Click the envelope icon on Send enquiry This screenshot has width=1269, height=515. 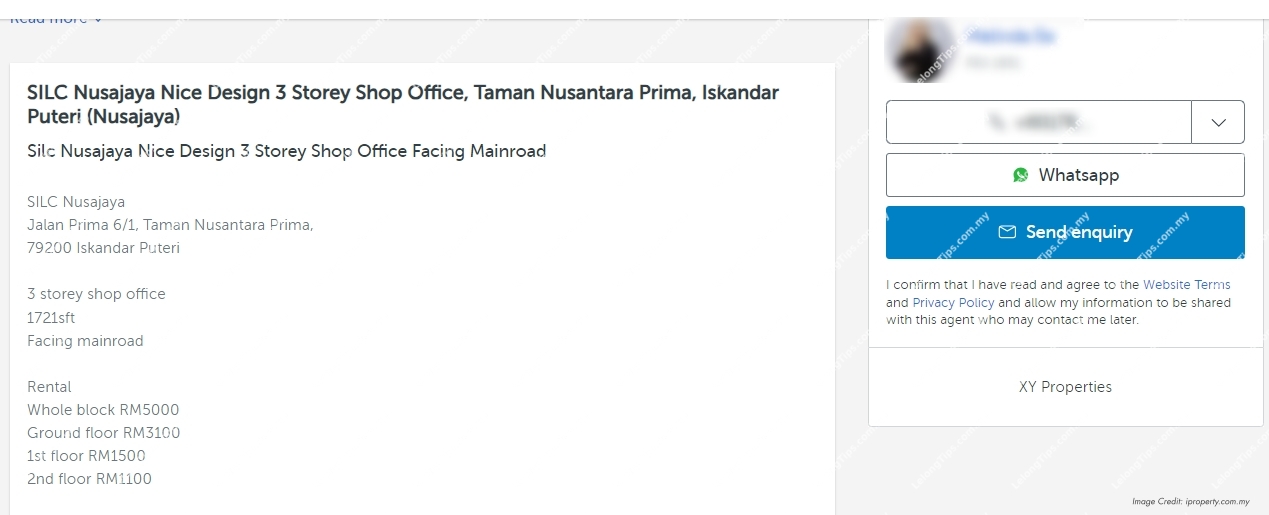click(x=1007, y=232)
